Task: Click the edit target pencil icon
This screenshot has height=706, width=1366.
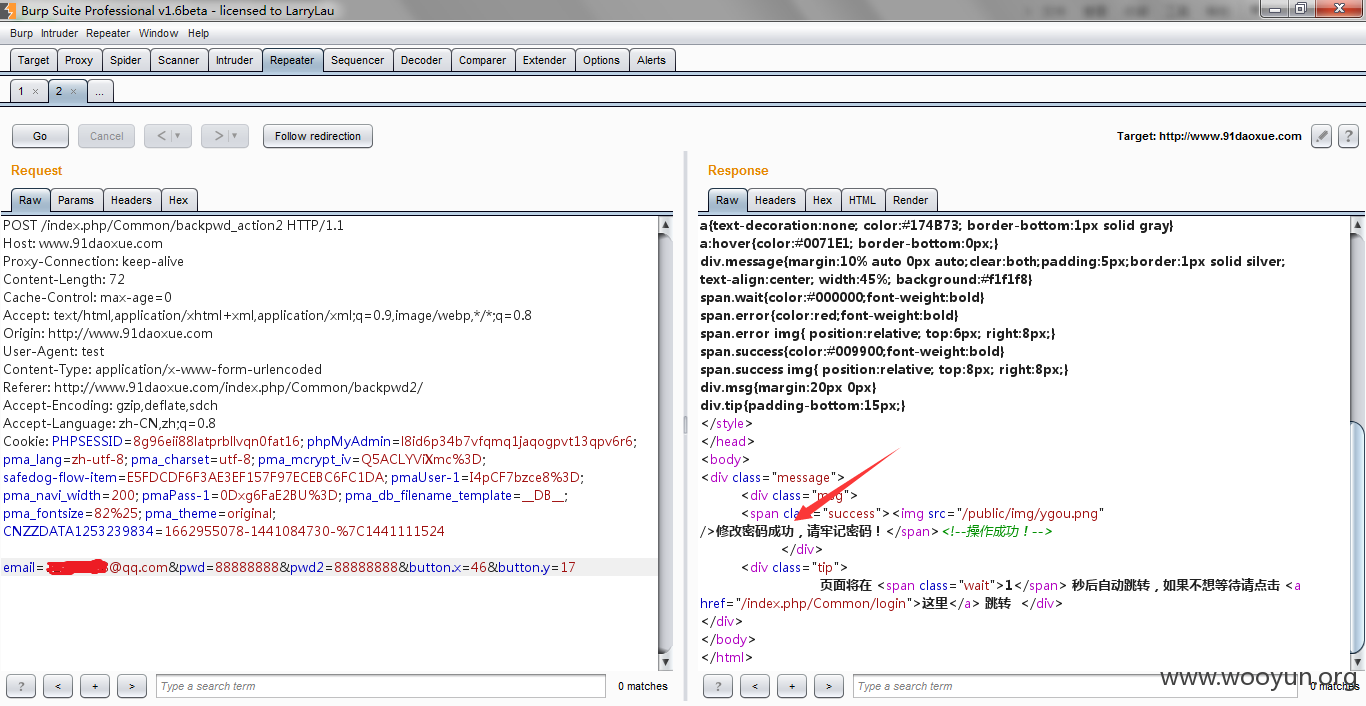Action: pos(1322,136)
